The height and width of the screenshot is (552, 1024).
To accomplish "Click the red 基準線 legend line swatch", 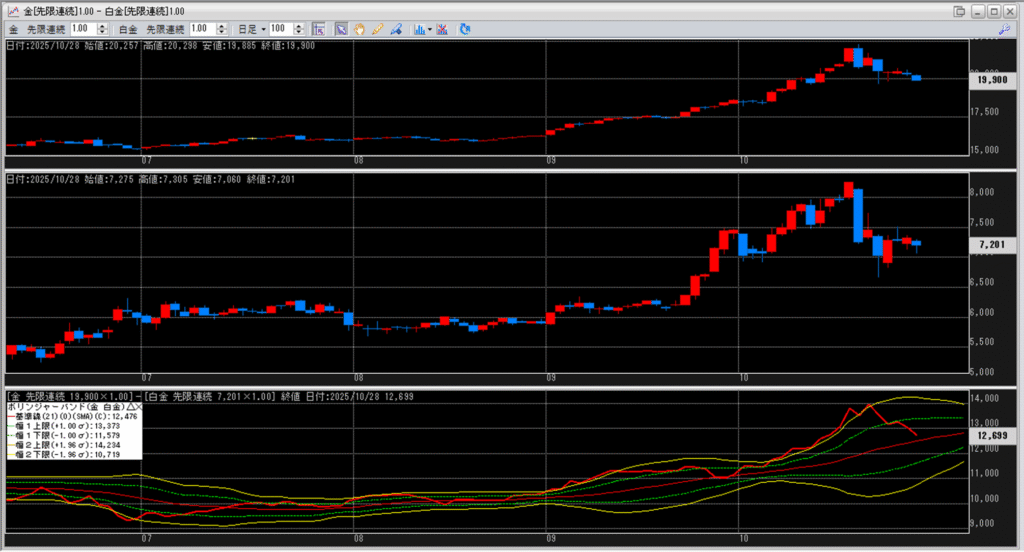I will (11, 417).
